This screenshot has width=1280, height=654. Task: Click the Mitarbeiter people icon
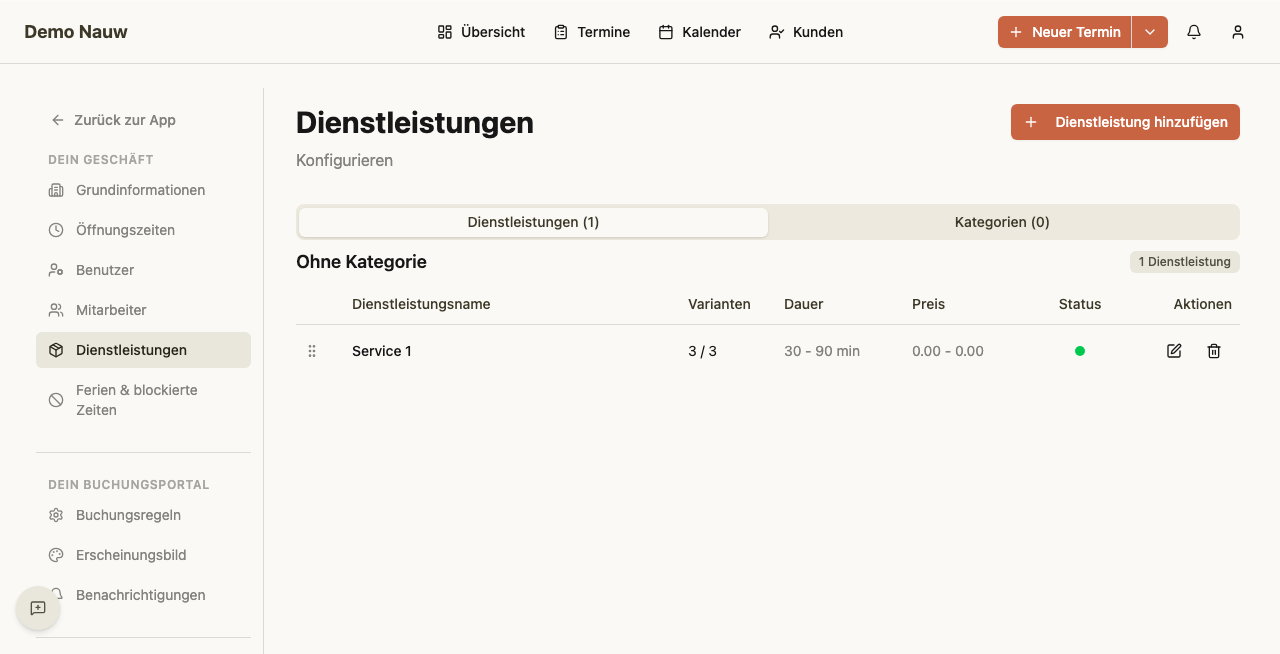56,310
